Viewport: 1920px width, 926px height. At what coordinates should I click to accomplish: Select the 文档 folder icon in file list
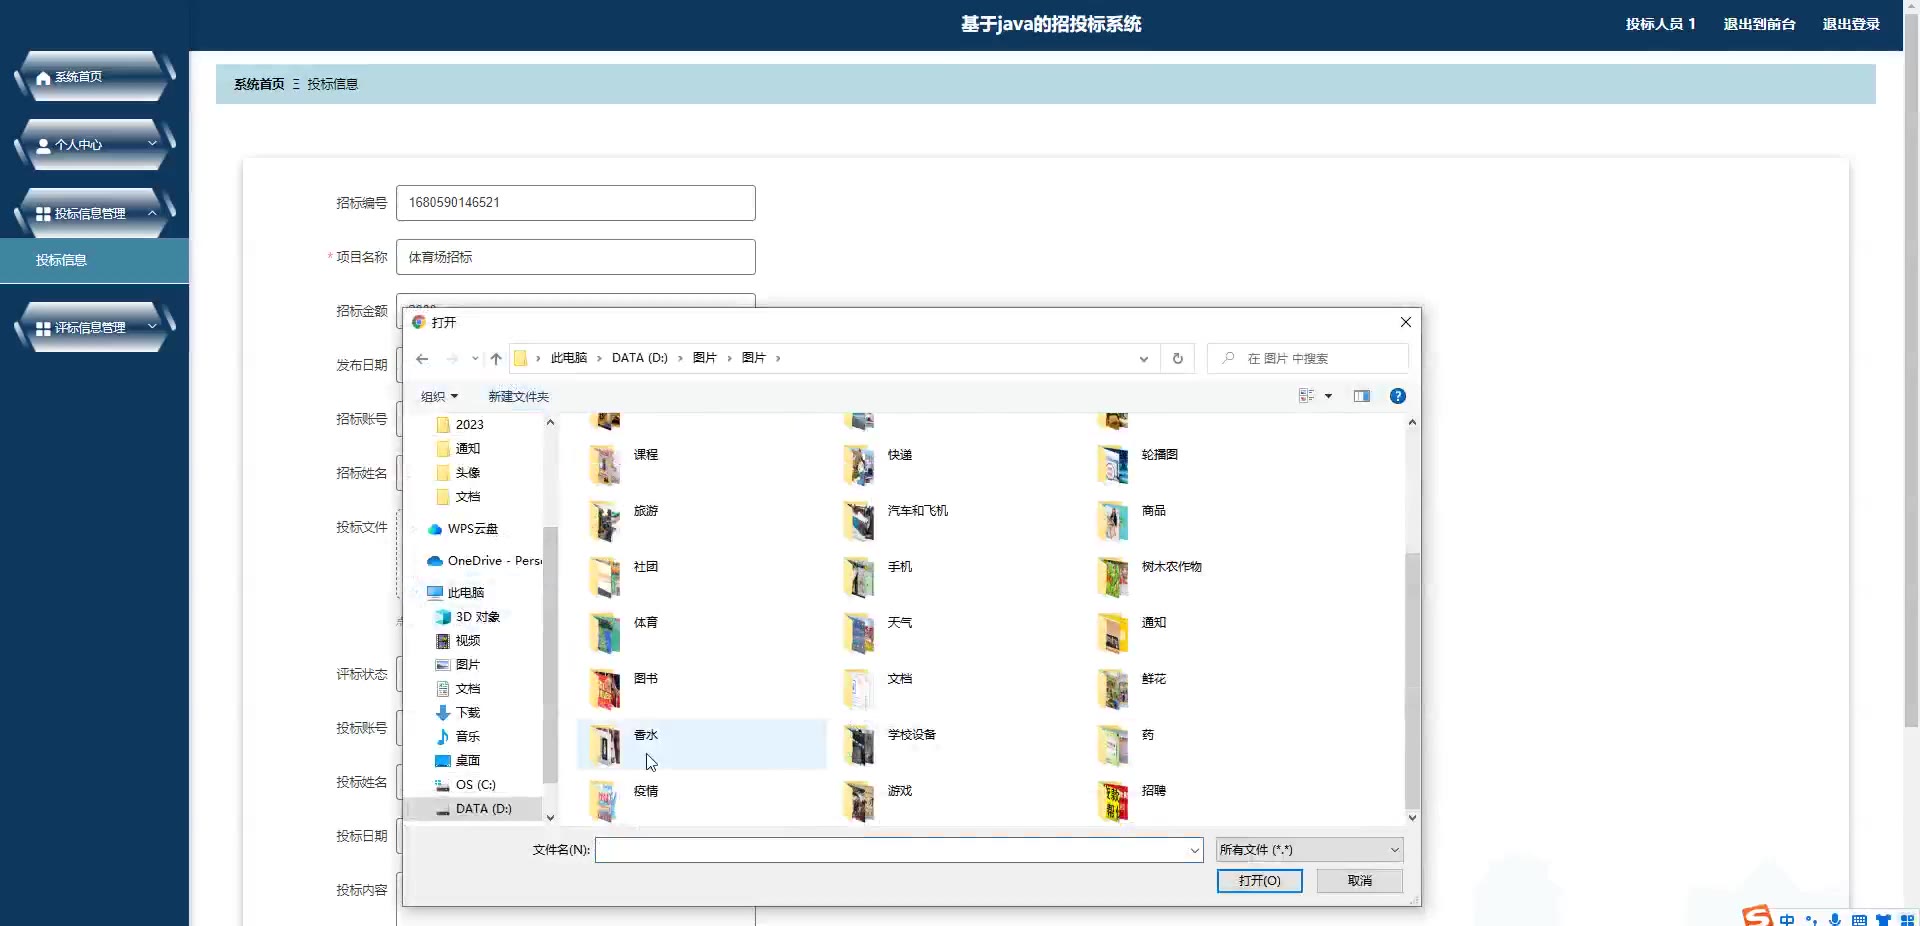click(858, 689)
